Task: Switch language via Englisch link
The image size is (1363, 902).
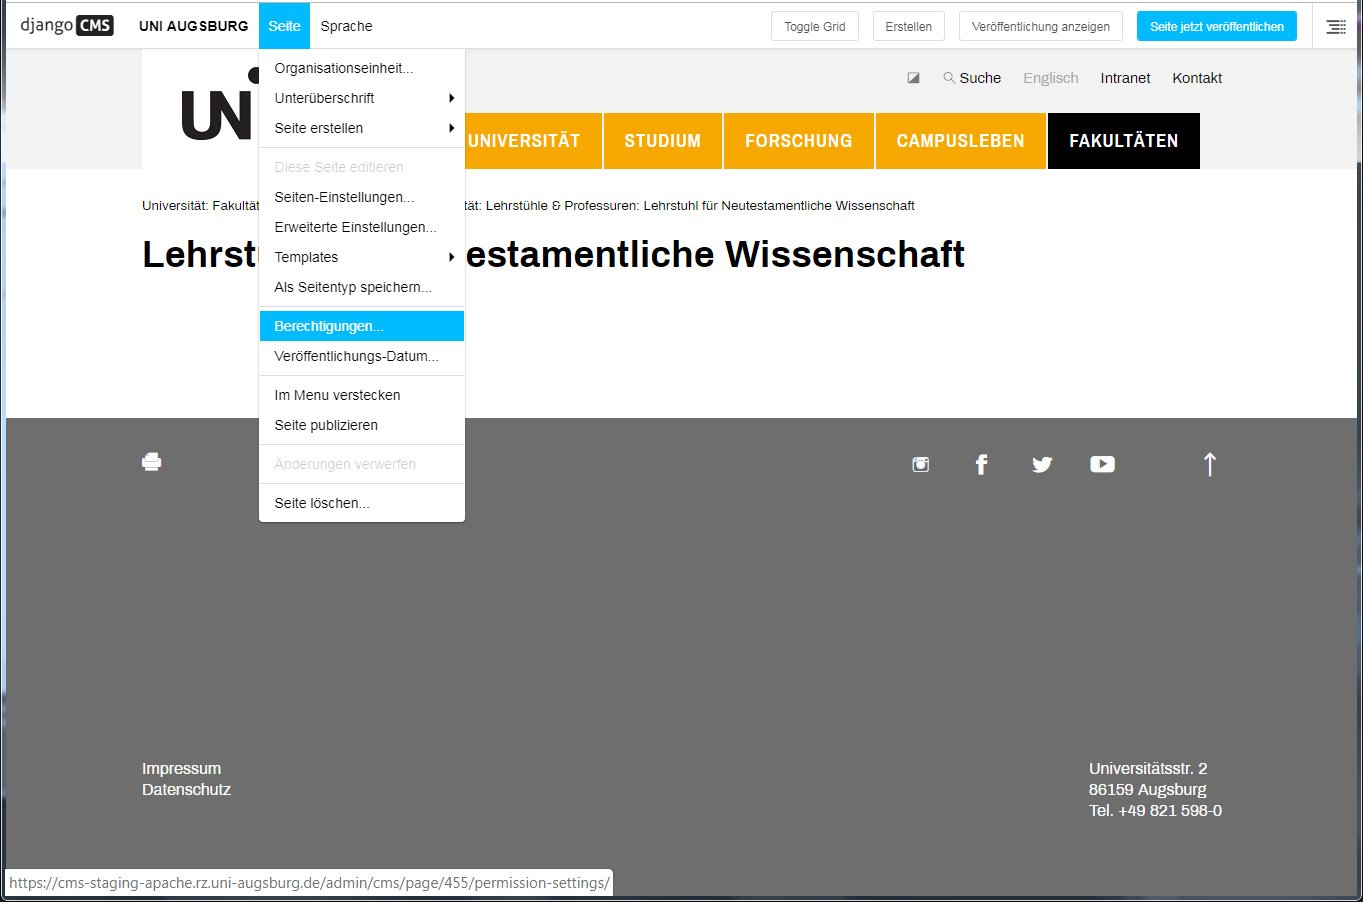Action: point(1051,78)
